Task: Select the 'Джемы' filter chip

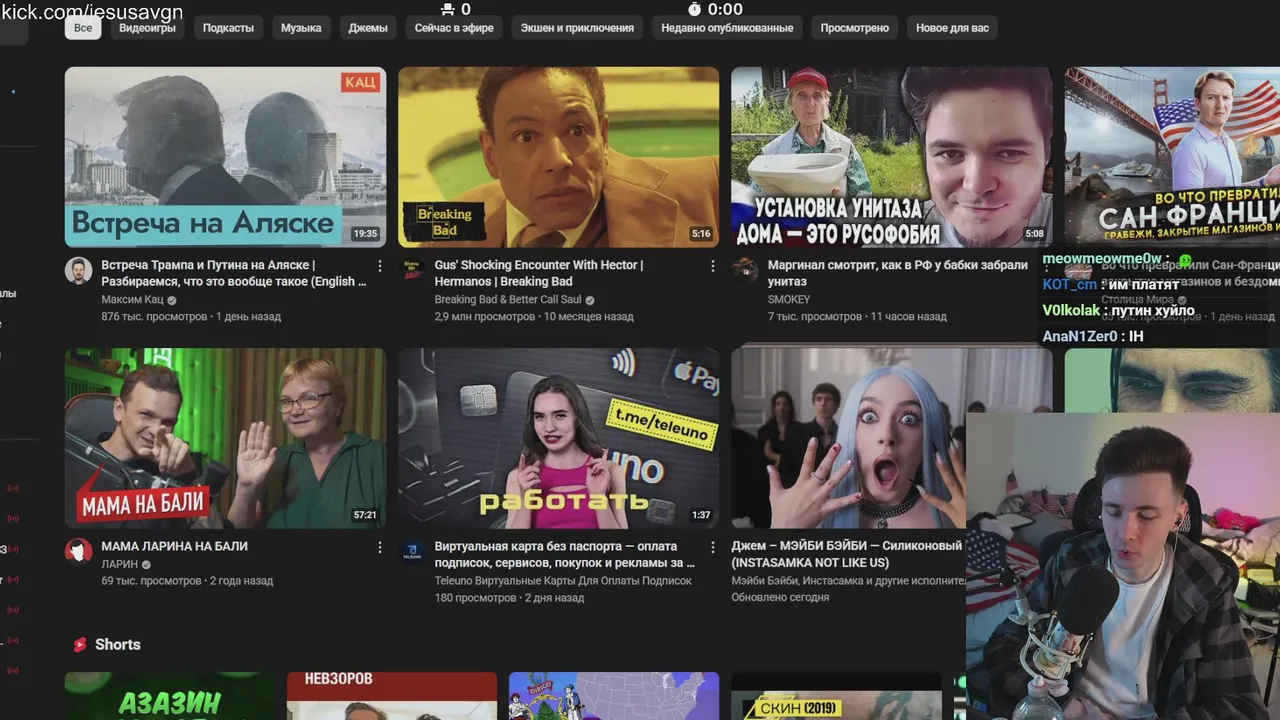Action: pyautogui.click(x=368, y=28)
